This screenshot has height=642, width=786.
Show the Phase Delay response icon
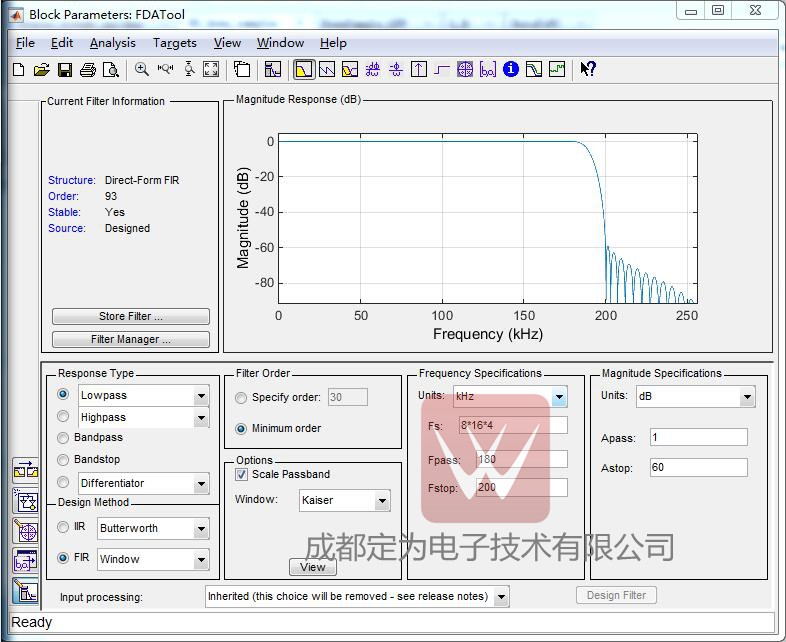point(396,69)
